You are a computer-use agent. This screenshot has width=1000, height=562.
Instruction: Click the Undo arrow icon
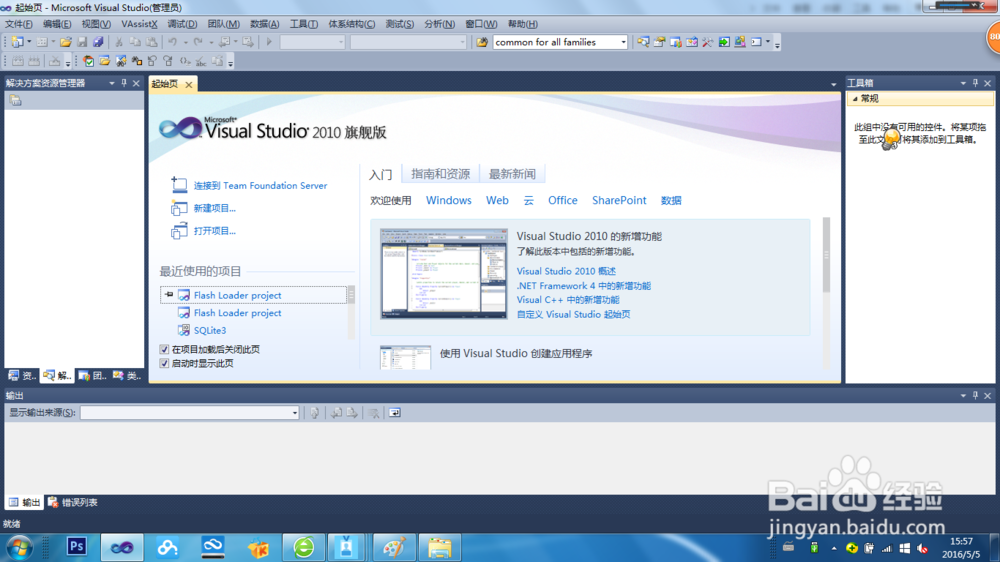click(173, 42)
